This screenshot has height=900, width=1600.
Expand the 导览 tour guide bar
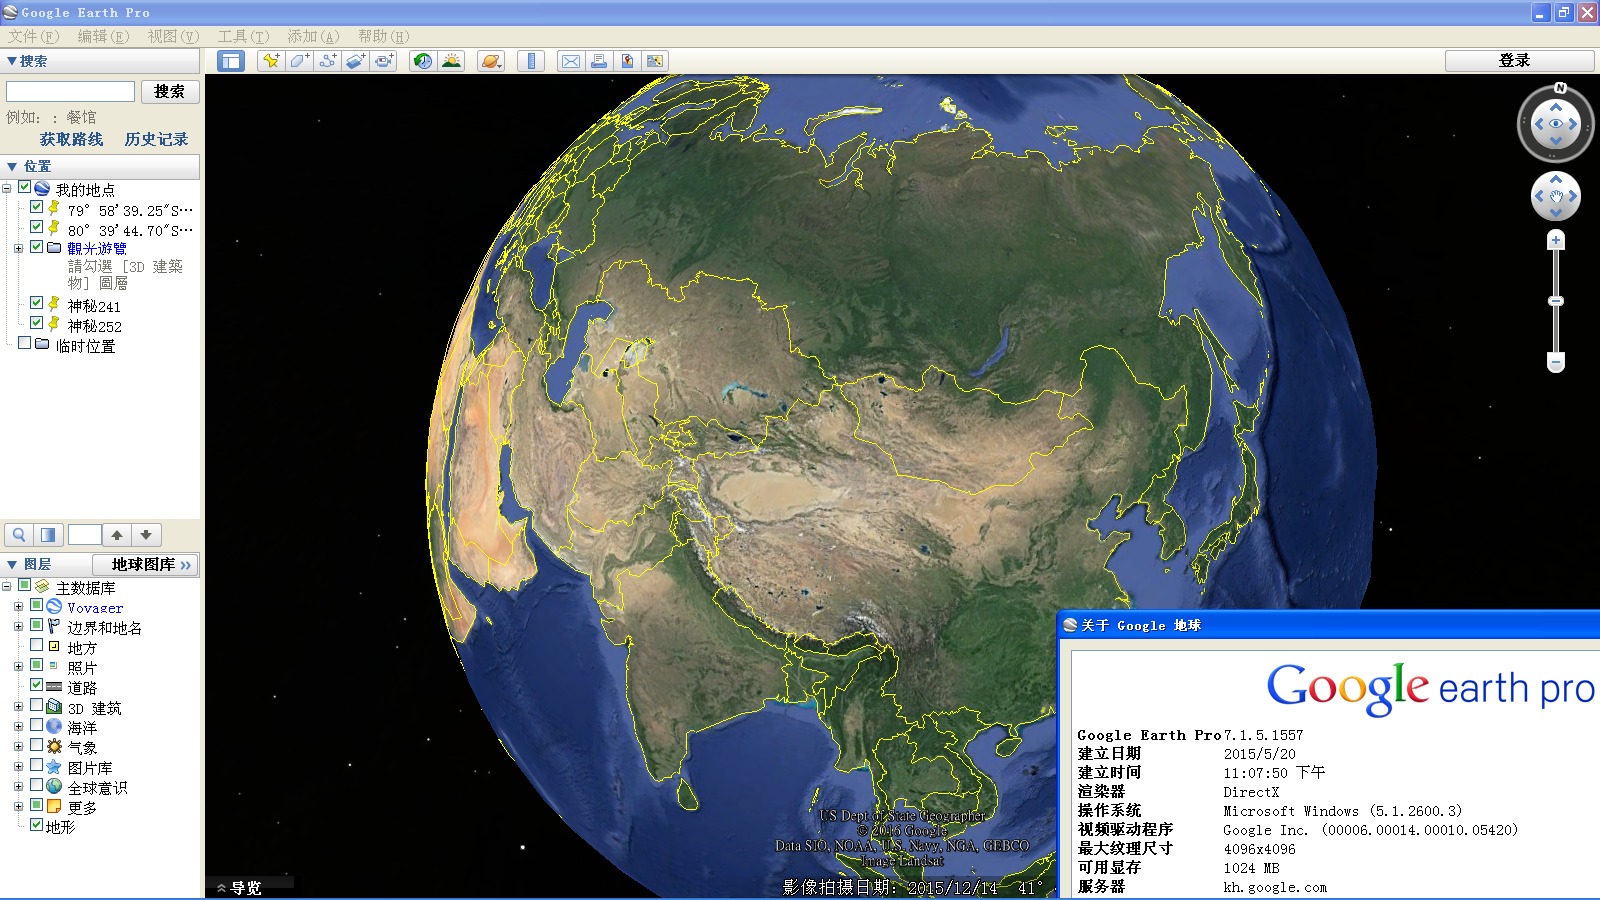pyautogui.click(x=239, y=888)
